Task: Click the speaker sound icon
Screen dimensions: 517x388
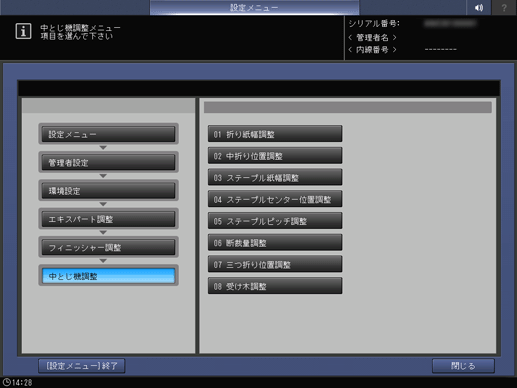Action: click(479, 7)
